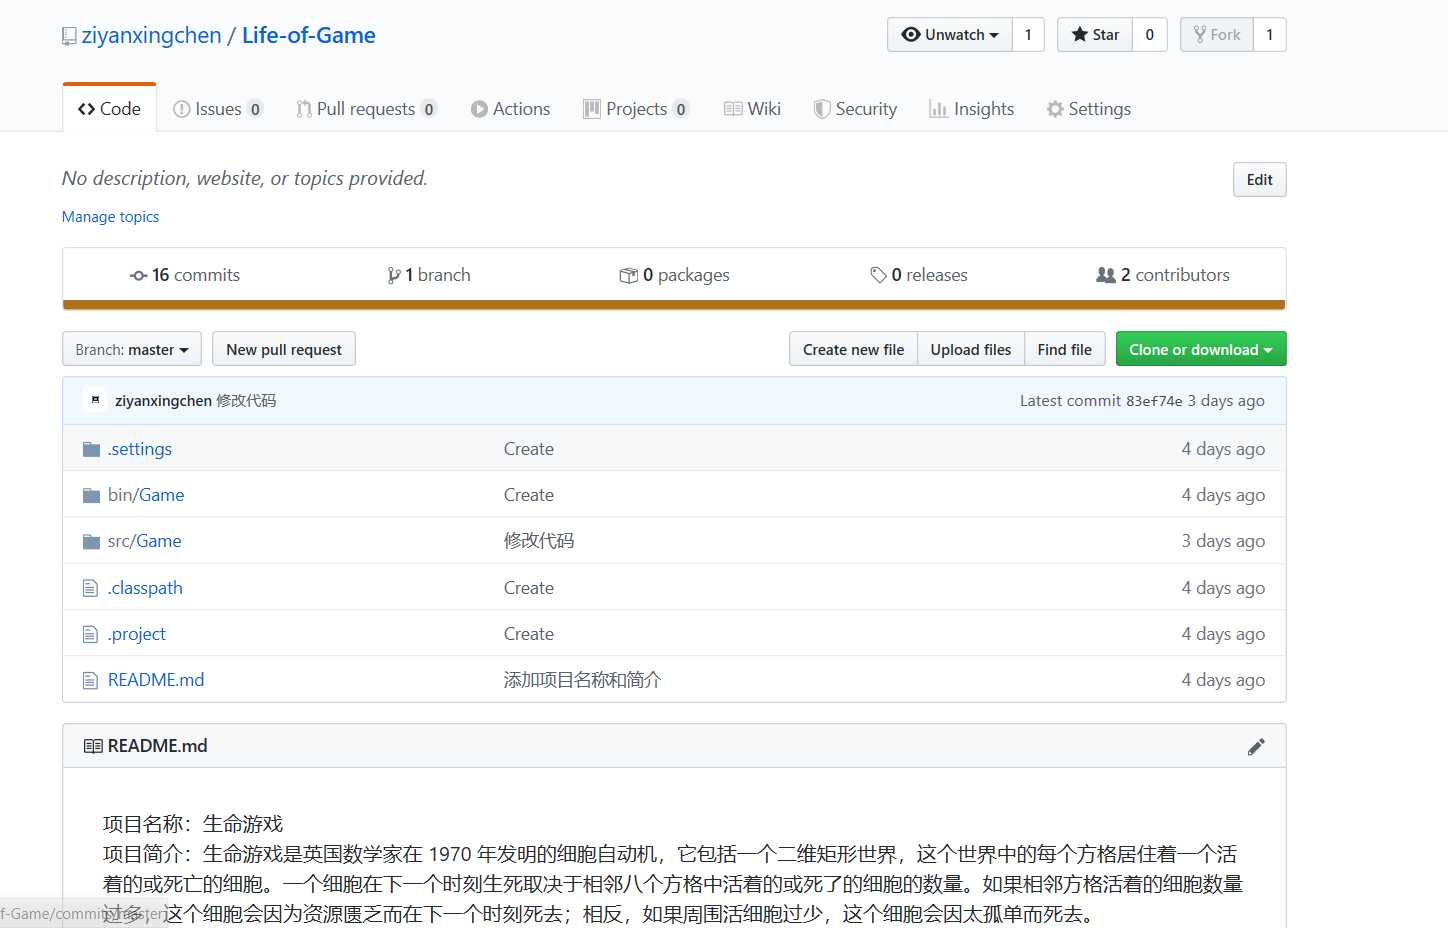This screenshot has height=928, width=1448.
Task: Open the Clone or download dropdown
Action: point(1201,349)
